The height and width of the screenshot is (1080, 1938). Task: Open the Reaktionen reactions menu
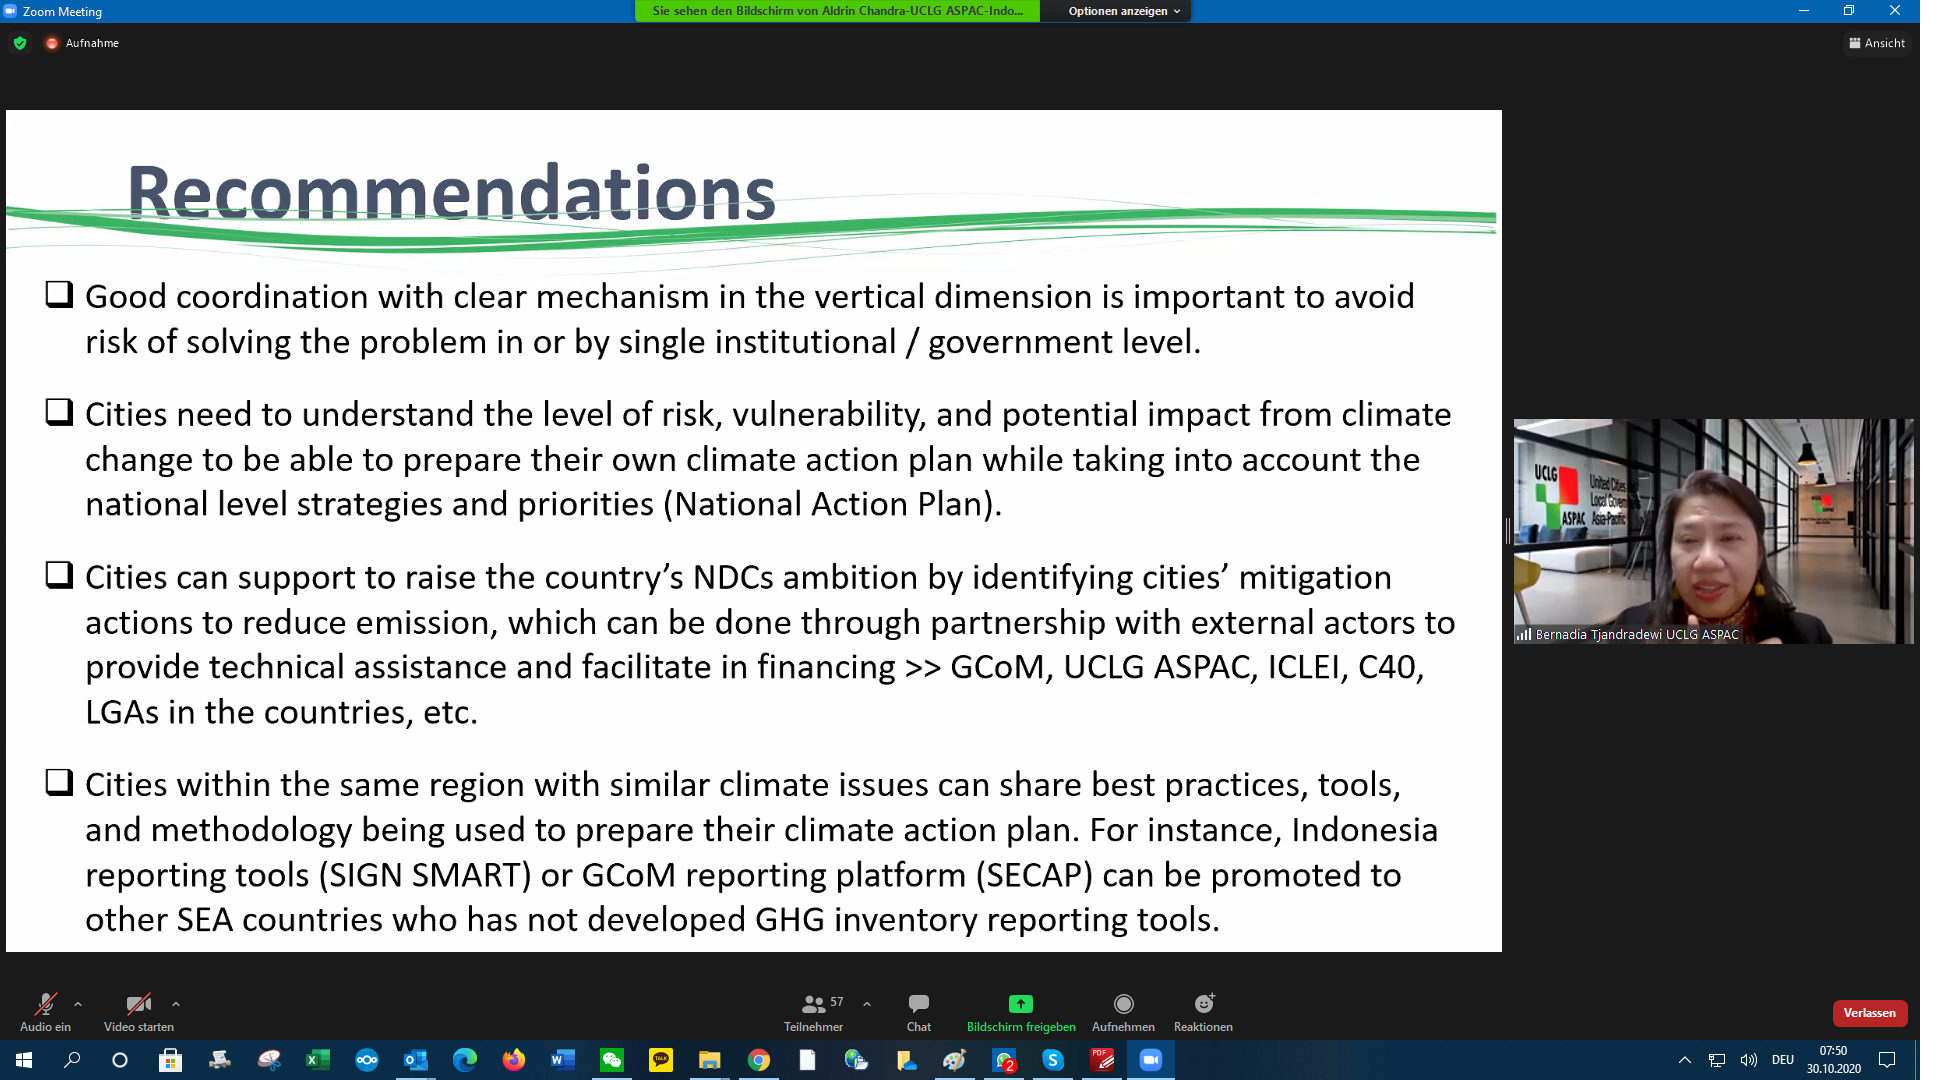pos(1203,1004)
